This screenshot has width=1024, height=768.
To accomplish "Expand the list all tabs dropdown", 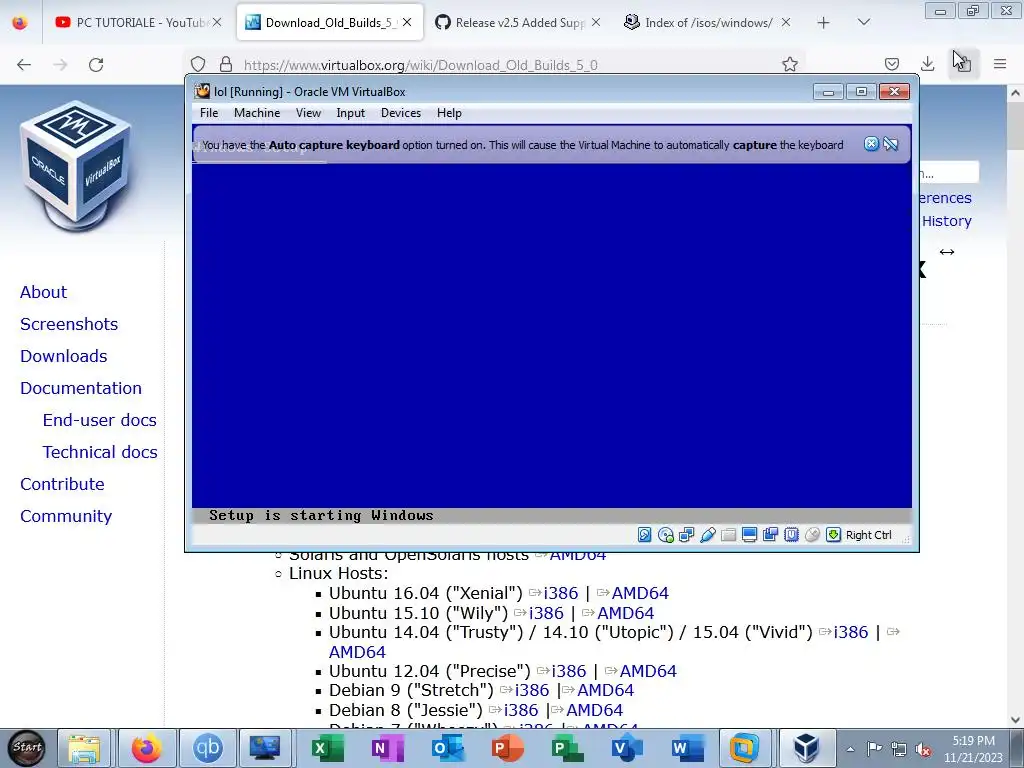I will (x=864, y=22).
